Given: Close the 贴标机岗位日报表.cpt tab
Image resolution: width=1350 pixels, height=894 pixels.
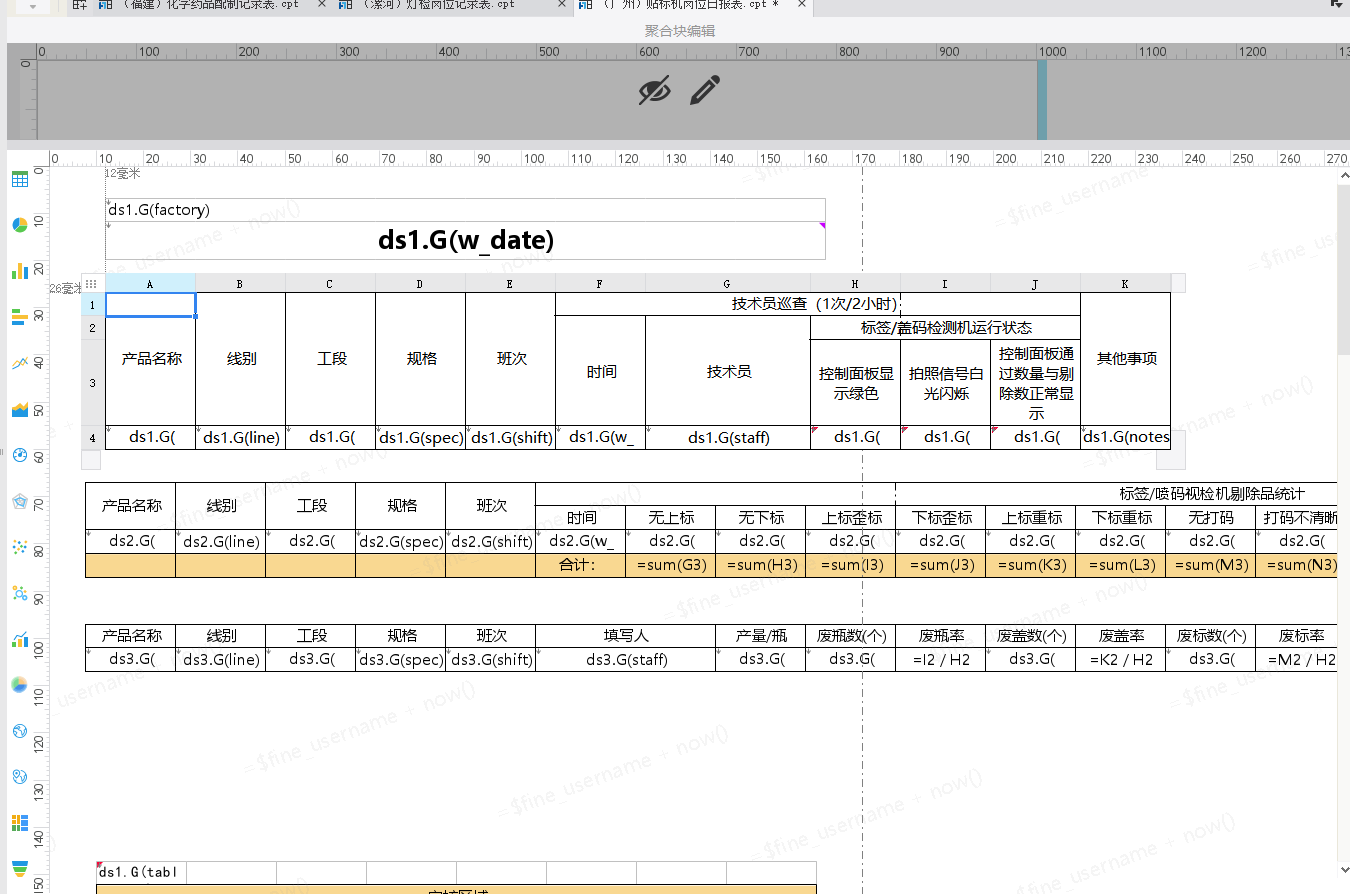Looking at the screenshot, I should click(x=801, y=5).
